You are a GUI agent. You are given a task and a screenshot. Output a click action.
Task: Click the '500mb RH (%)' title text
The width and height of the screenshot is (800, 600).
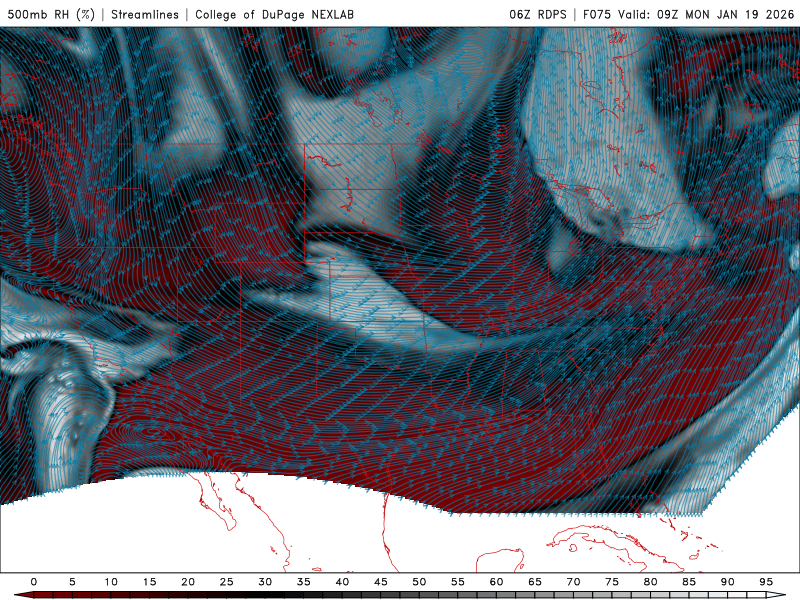(x=51, y=14)
